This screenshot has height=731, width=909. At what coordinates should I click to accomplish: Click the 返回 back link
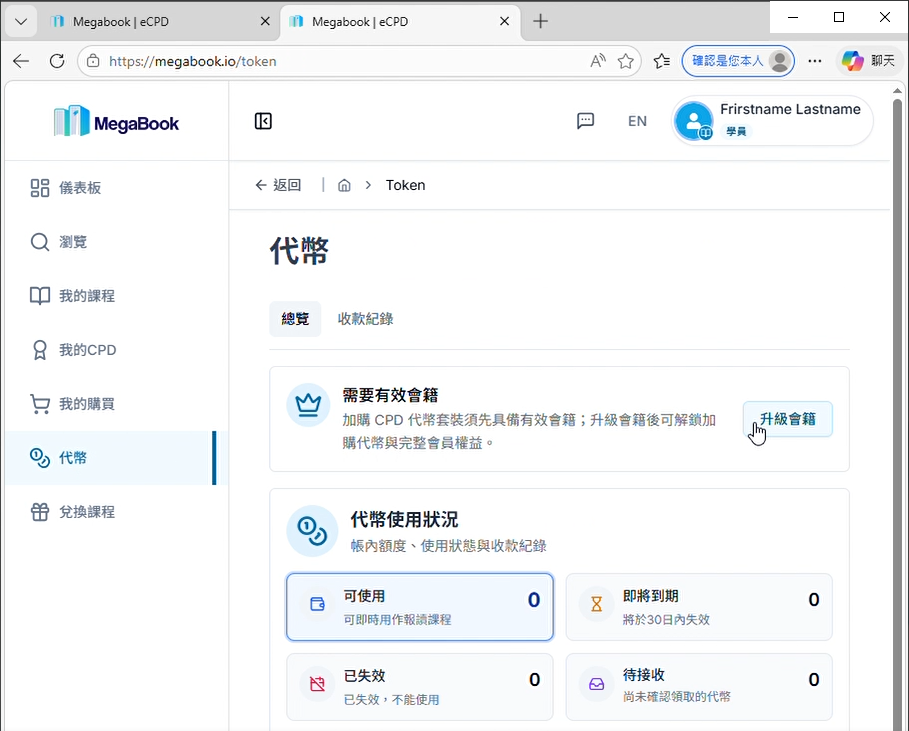pyautogui.click(x=278, y=185)
